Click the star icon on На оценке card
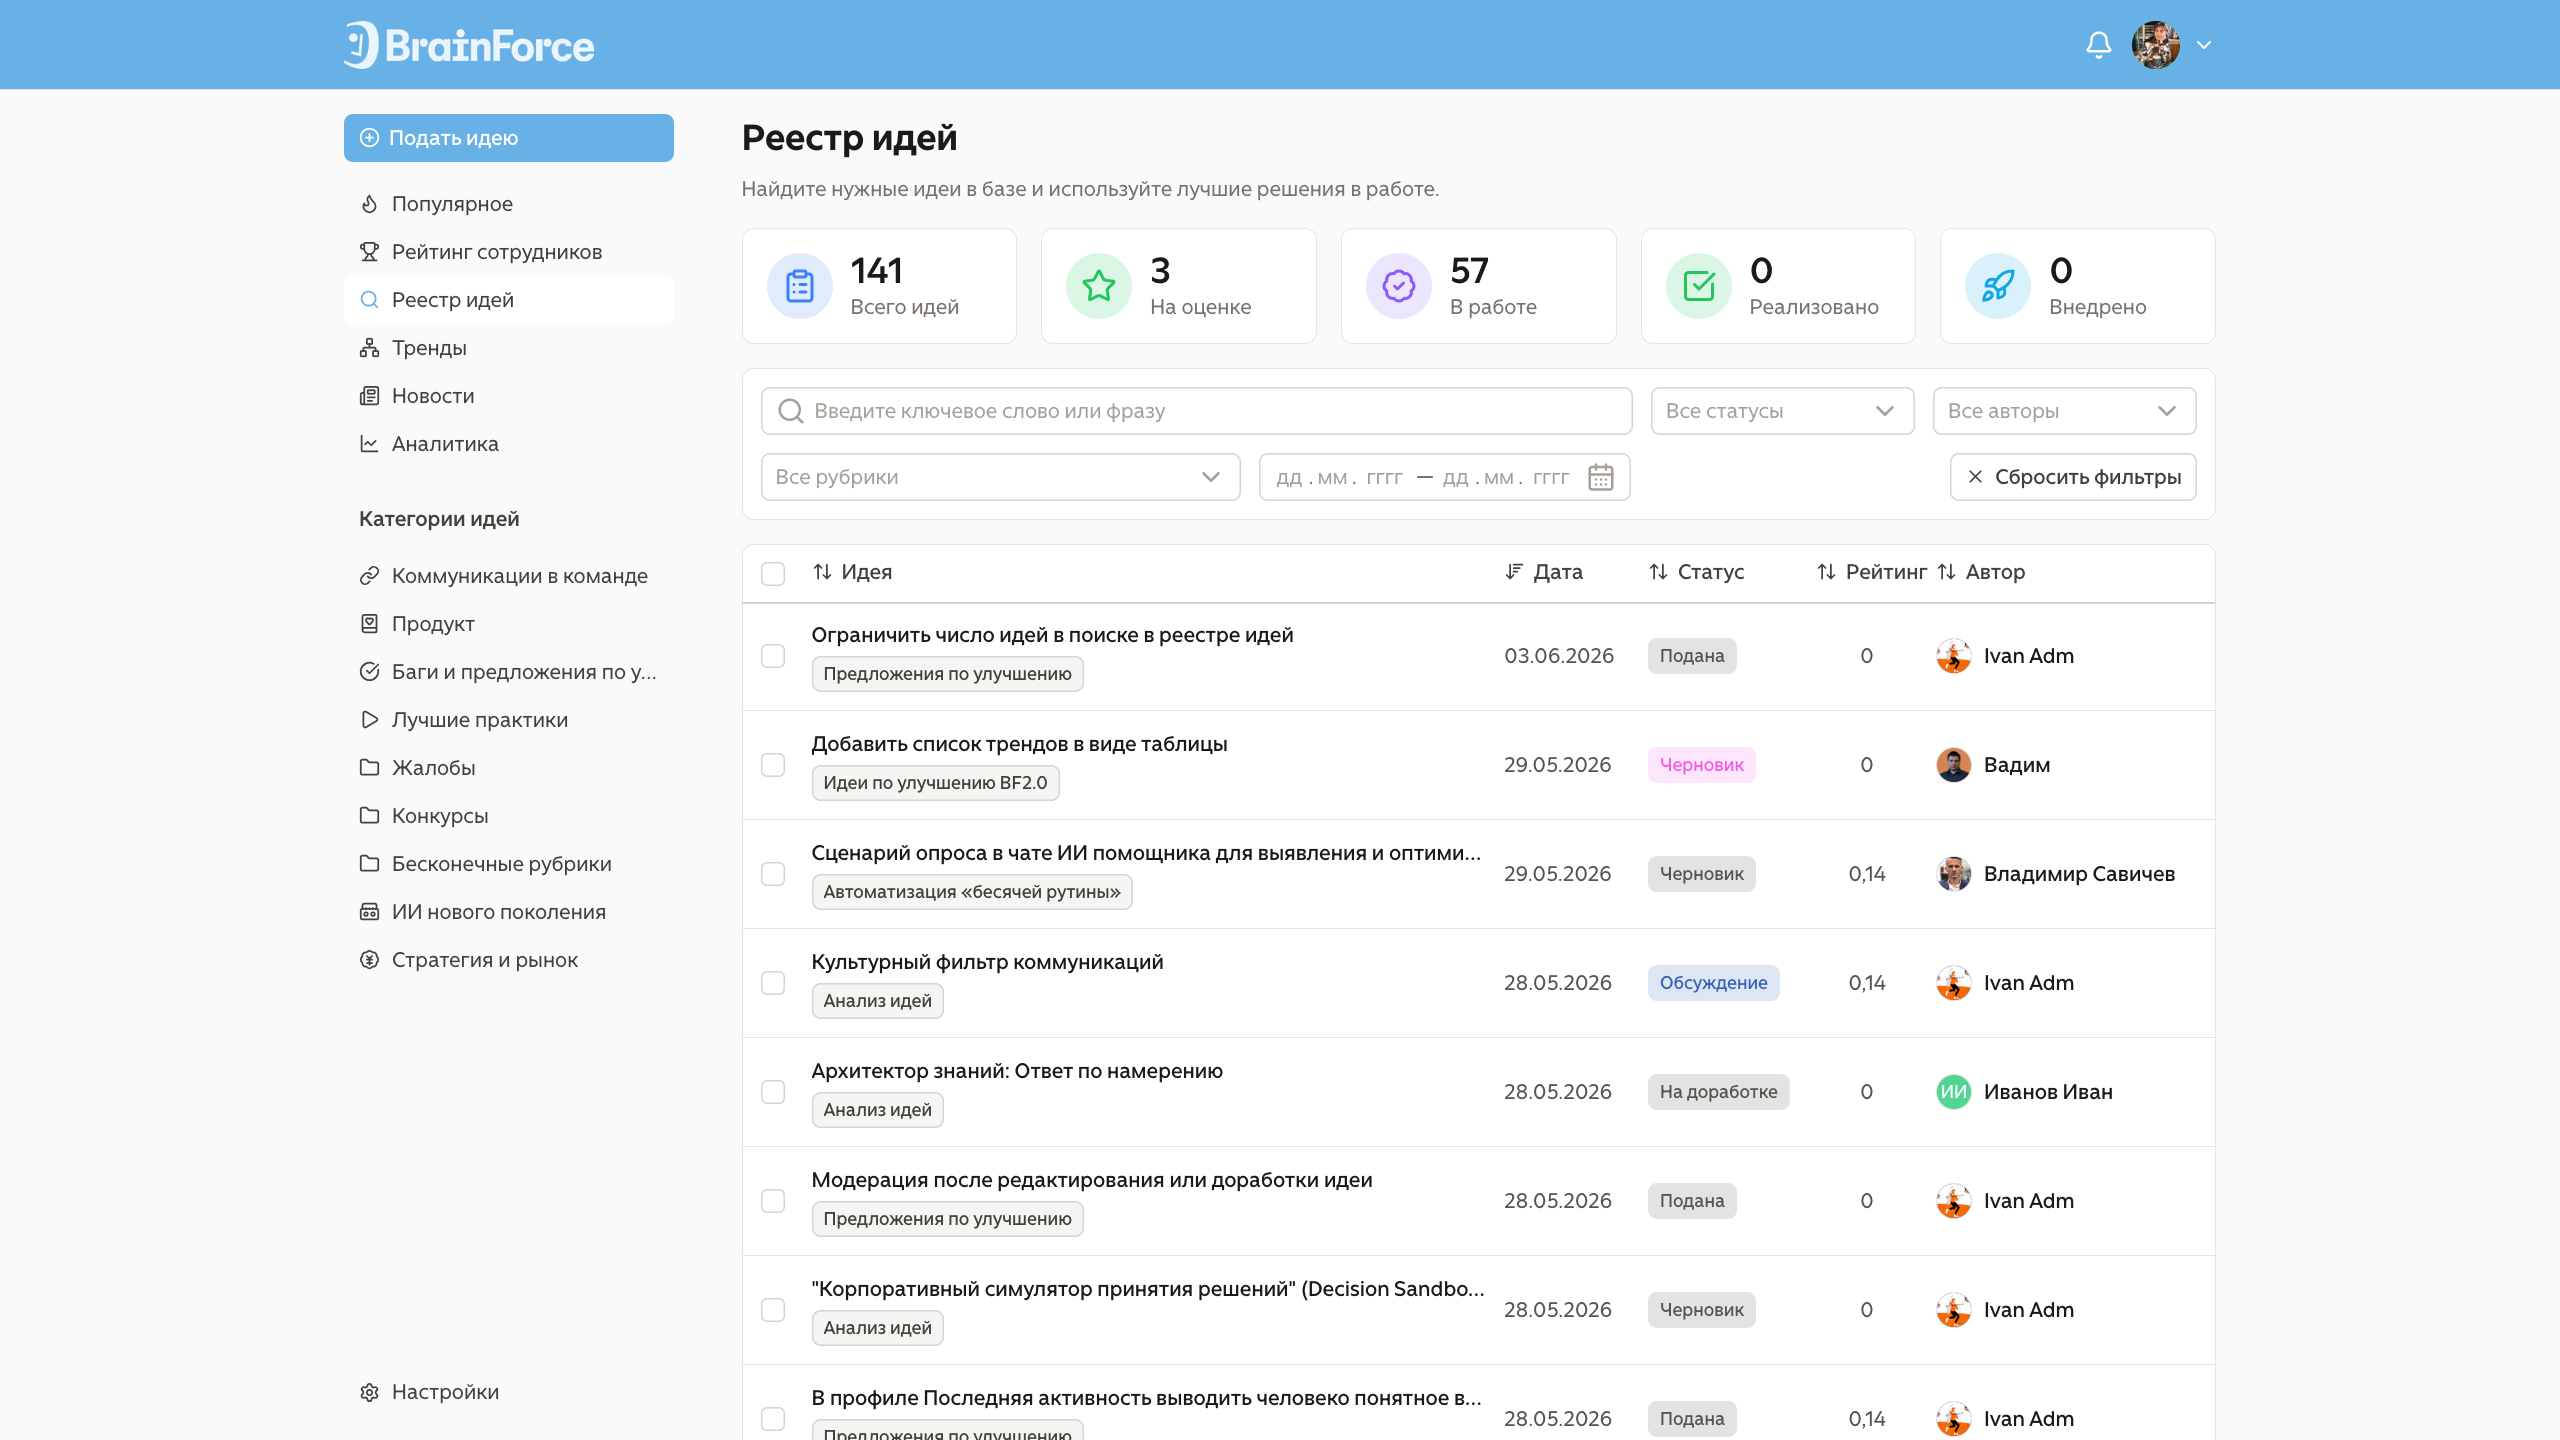The height and width of the screenshot is (1440, 2560). pyautogui.click(x=1098, y=286)
